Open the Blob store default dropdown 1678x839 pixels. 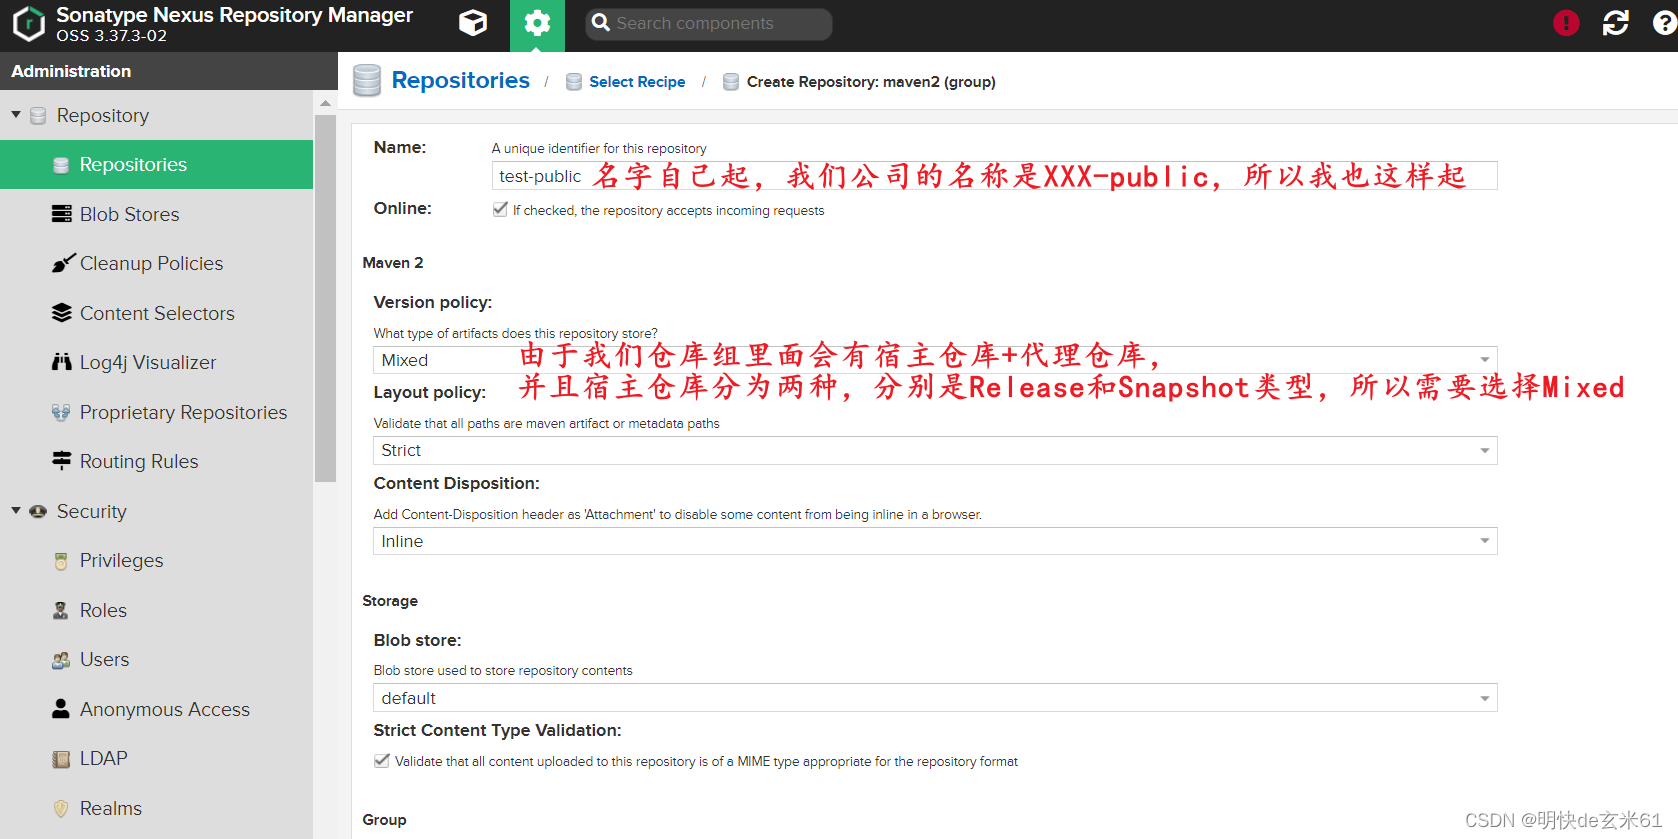[935, 698]
